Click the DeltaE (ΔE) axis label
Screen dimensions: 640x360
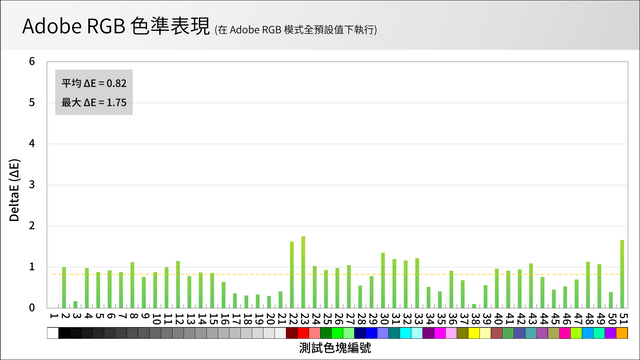[x=14, y=190]
